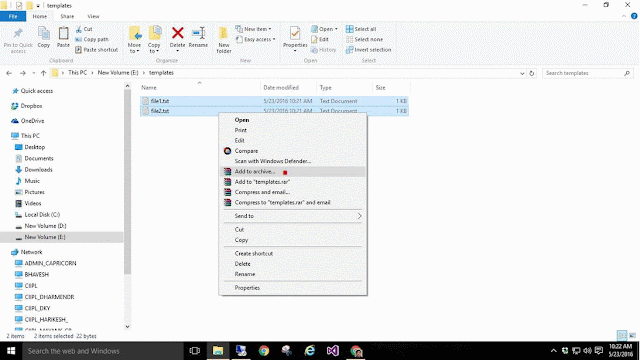Open Internet Explorer from the taskbar
Image resolution: width=640 pixels, height=360 pixels.
click(x=310, y=351)
